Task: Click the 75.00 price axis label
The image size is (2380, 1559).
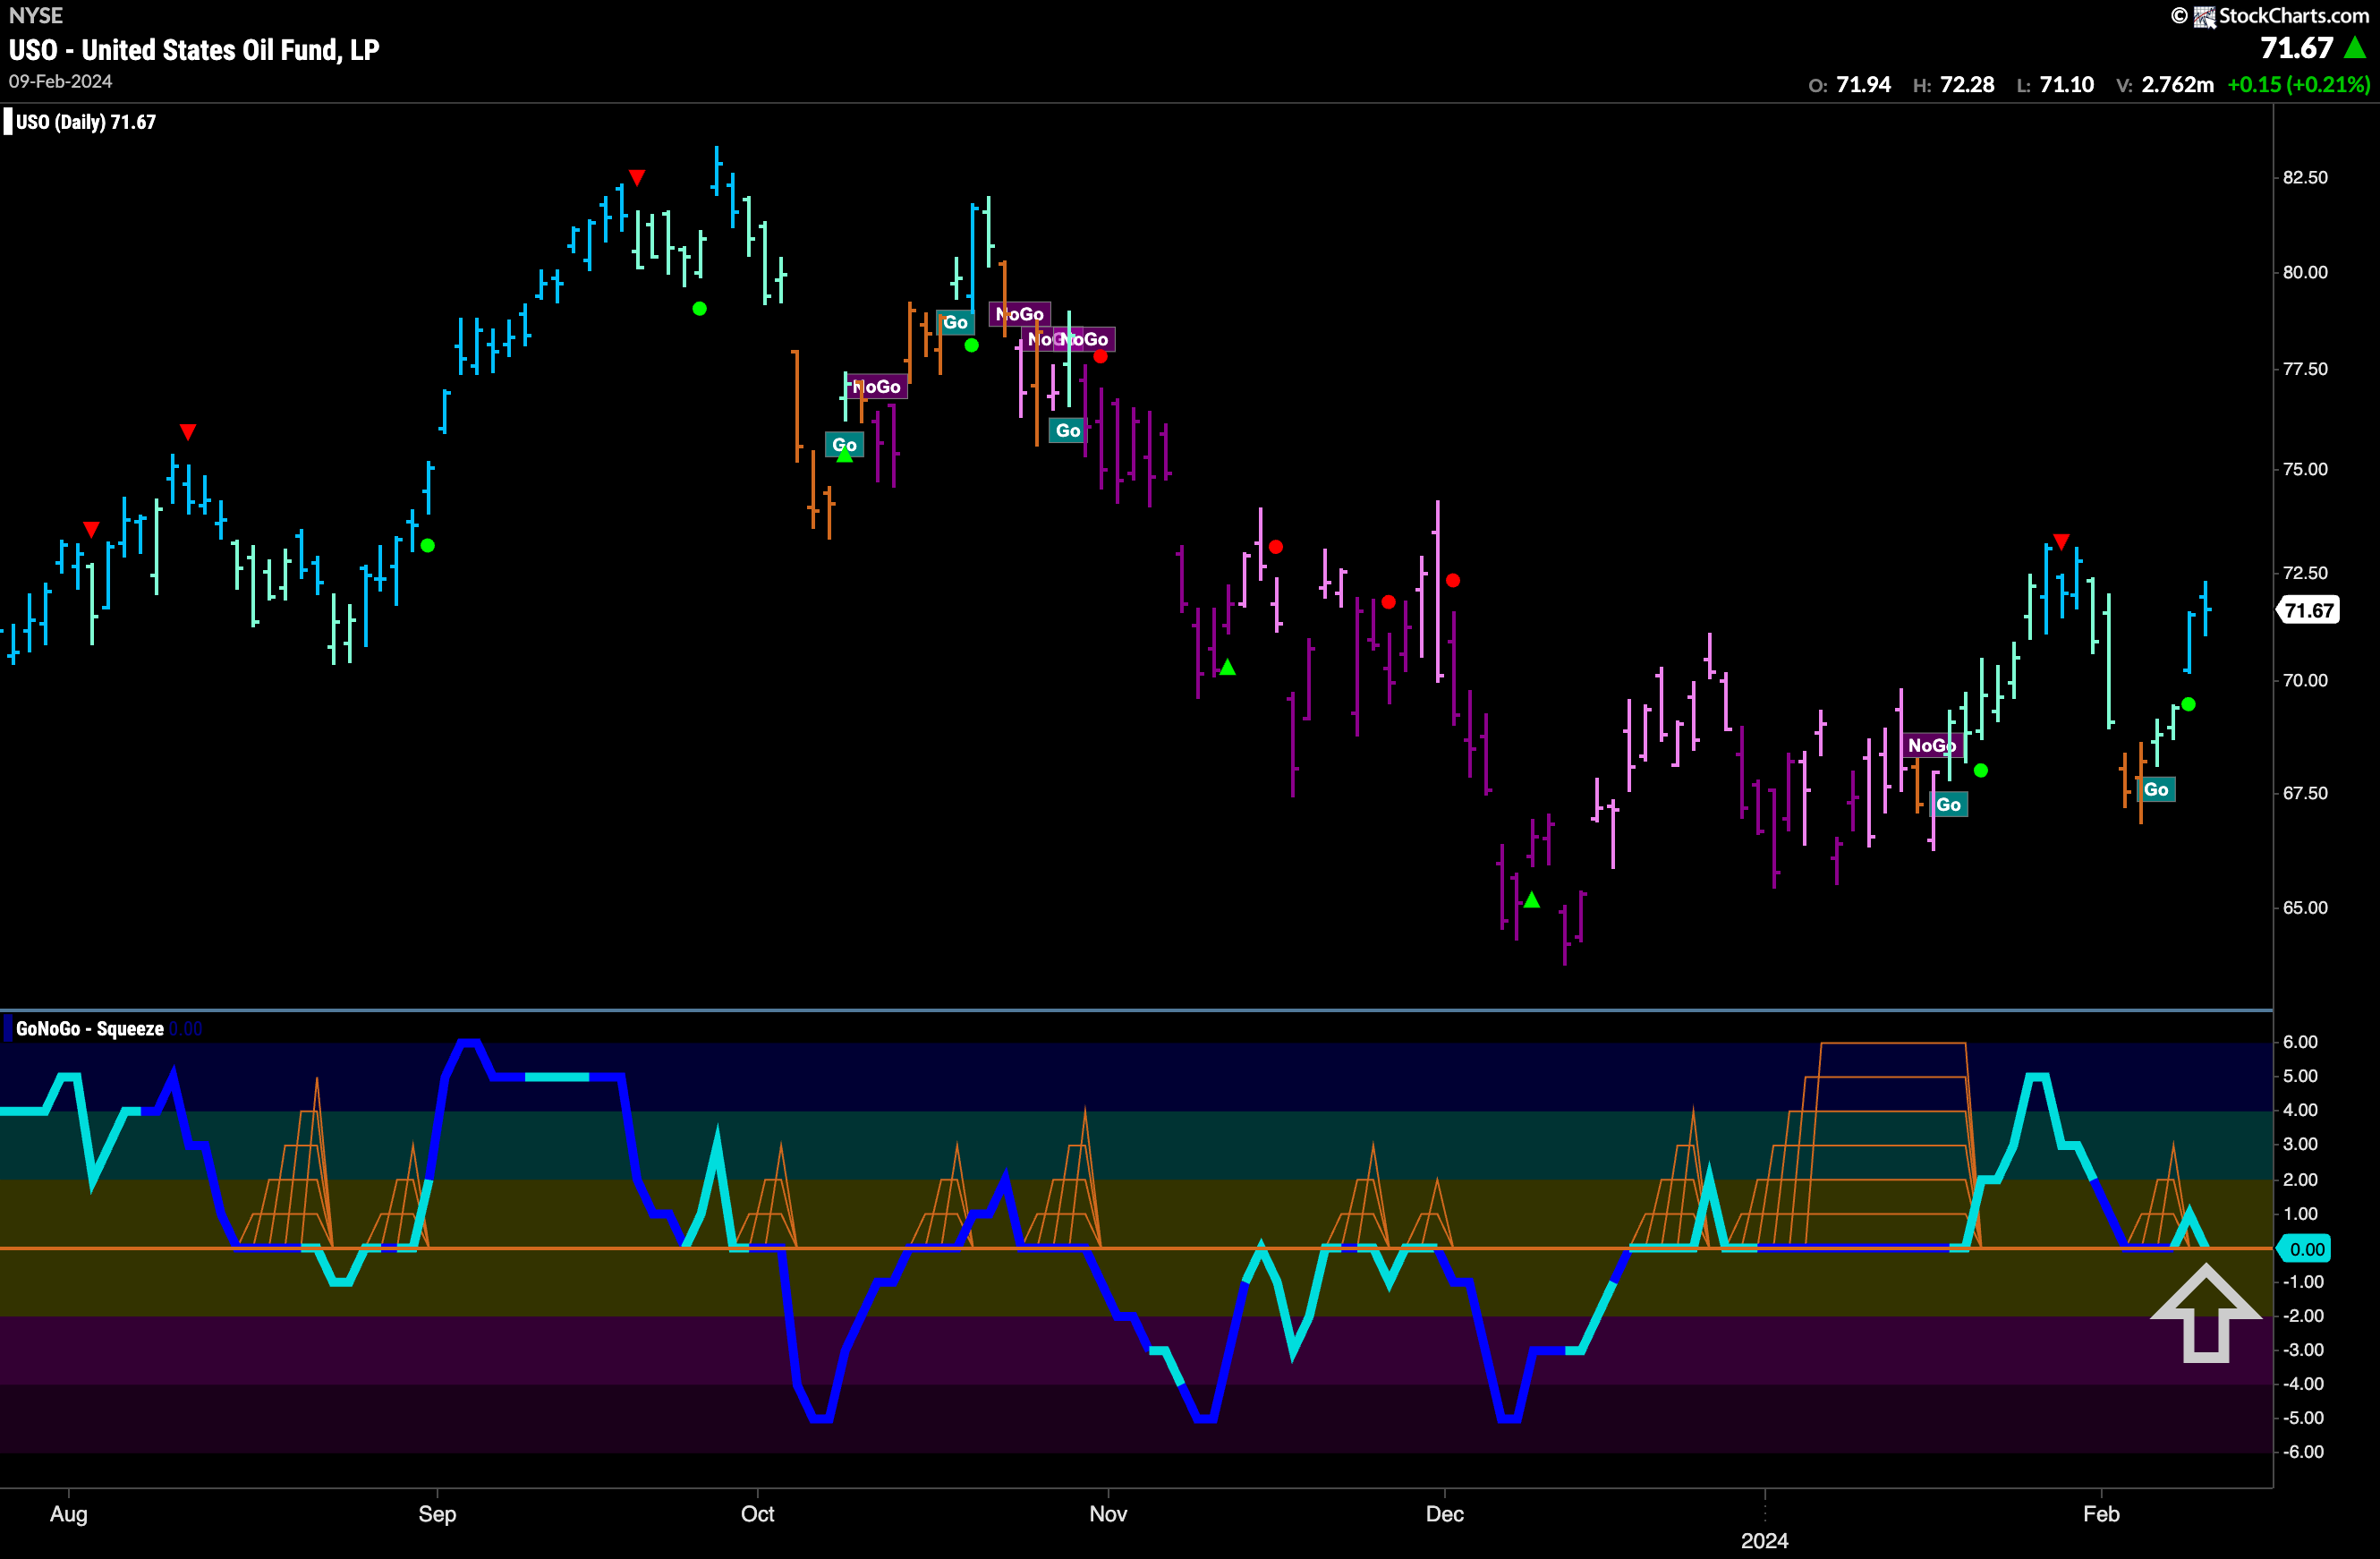Action: tap(2305, 469)
